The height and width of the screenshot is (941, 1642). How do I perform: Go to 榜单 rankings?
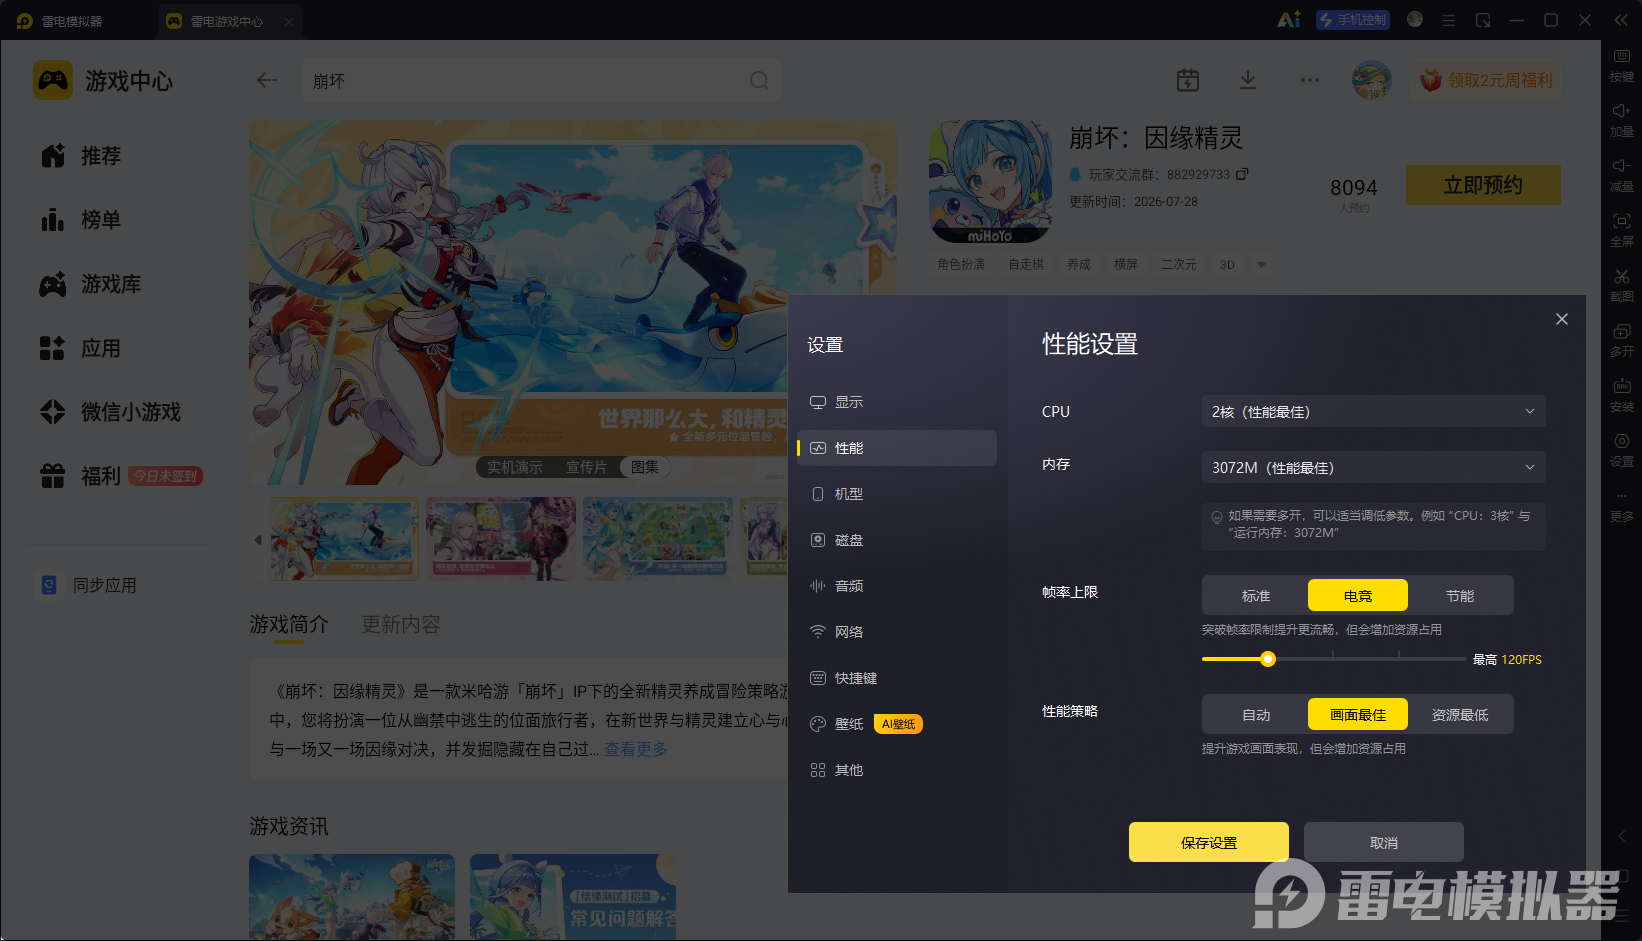(x=81, y=220)
